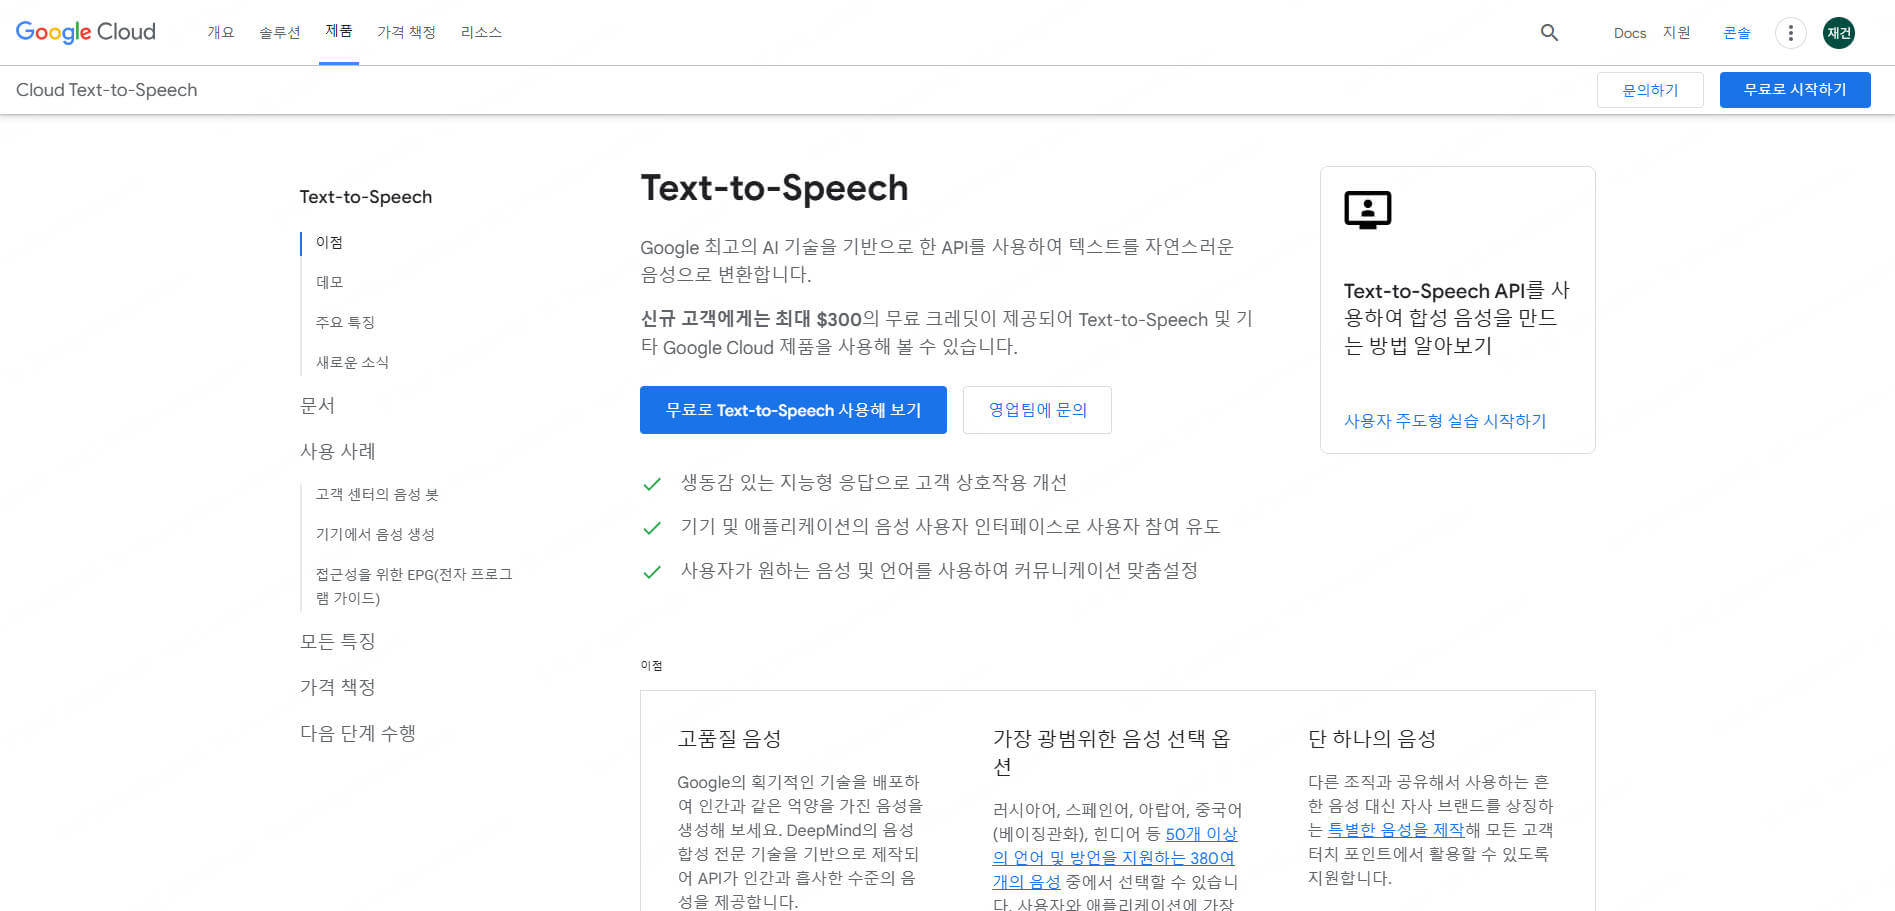Select 고객 센터의 음성 봇 sidebar item

click(x=377, y=494)
